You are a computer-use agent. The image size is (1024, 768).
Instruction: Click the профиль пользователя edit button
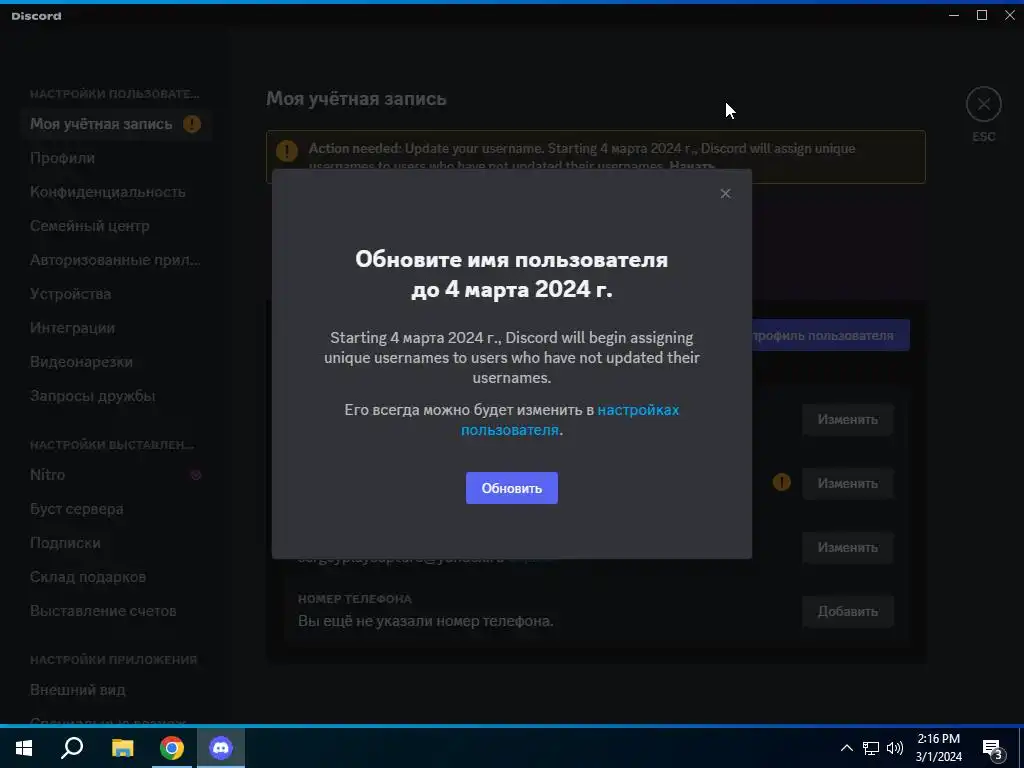click(x=830, y=336)
